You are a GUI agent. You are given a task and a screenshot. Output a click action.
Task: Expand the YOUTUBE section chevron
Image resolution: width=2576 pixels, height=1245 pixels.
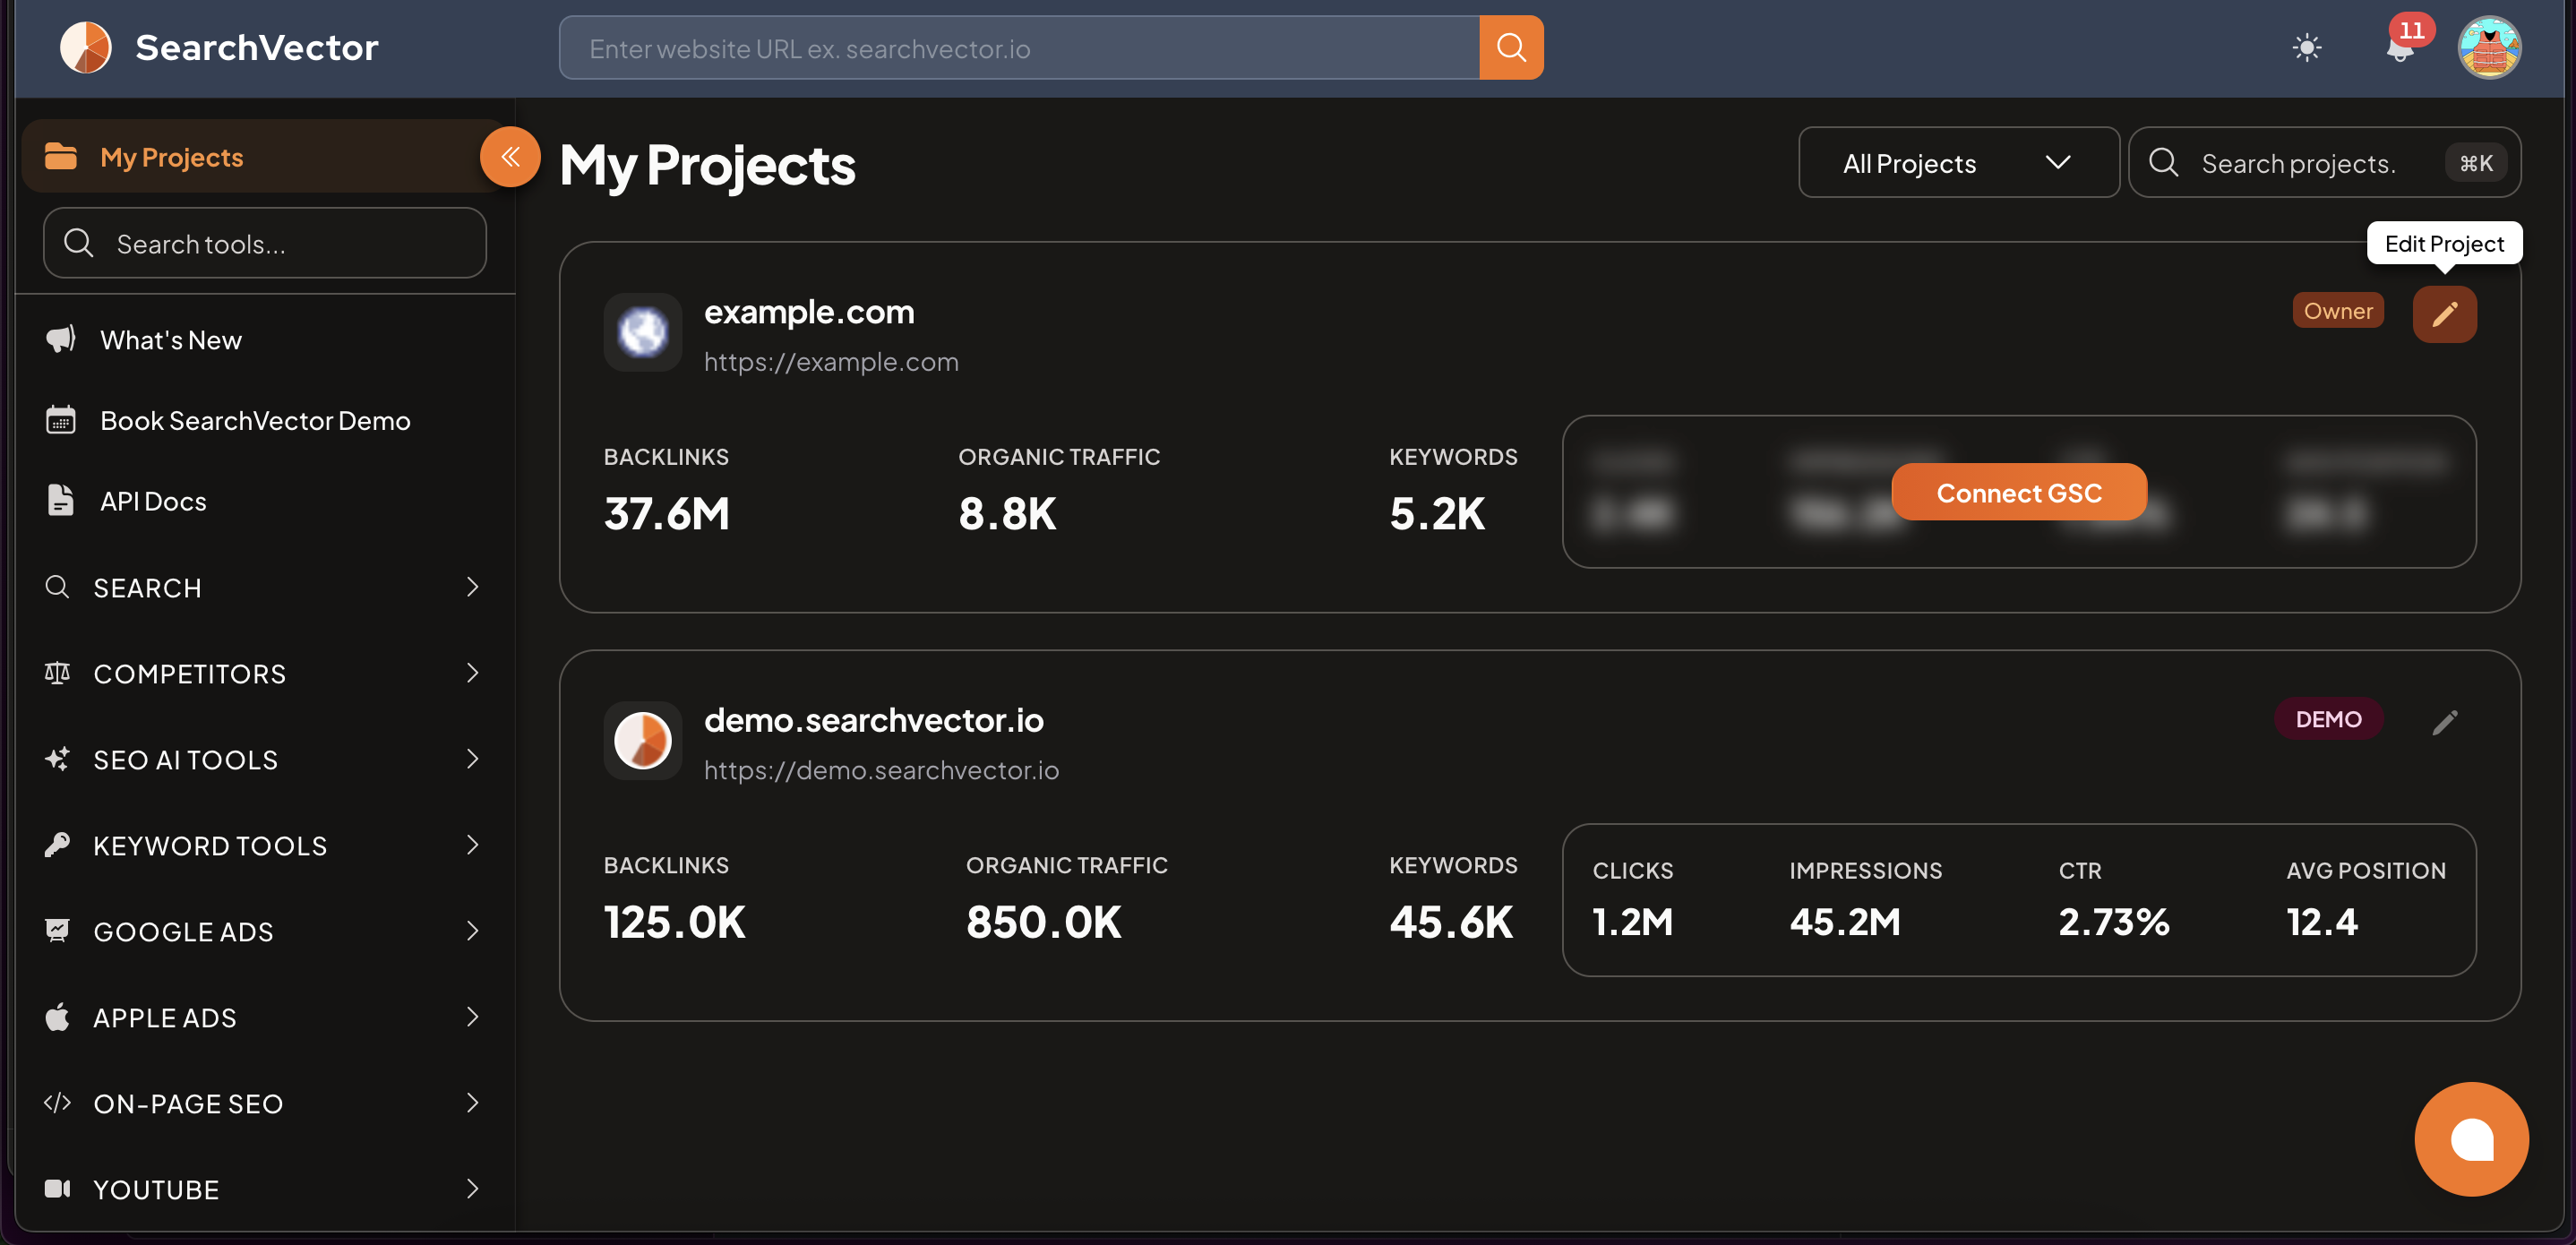(472, 1188)
